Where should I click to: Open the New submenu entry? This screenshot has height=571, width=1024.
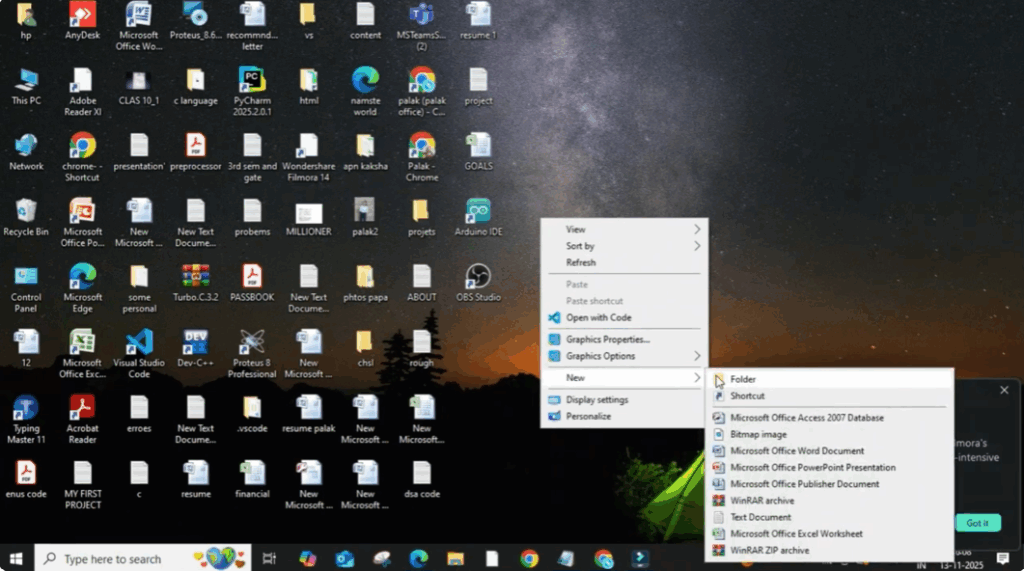coord(624,378)
